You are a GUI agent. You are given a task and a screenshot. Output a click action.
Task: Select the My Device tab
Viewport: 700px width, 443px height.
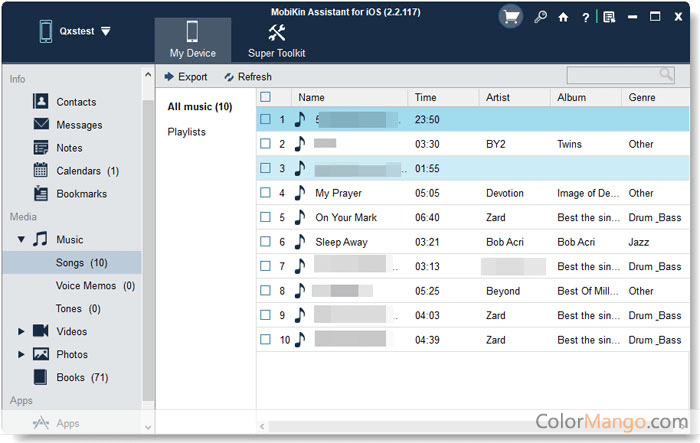(193, 40)
